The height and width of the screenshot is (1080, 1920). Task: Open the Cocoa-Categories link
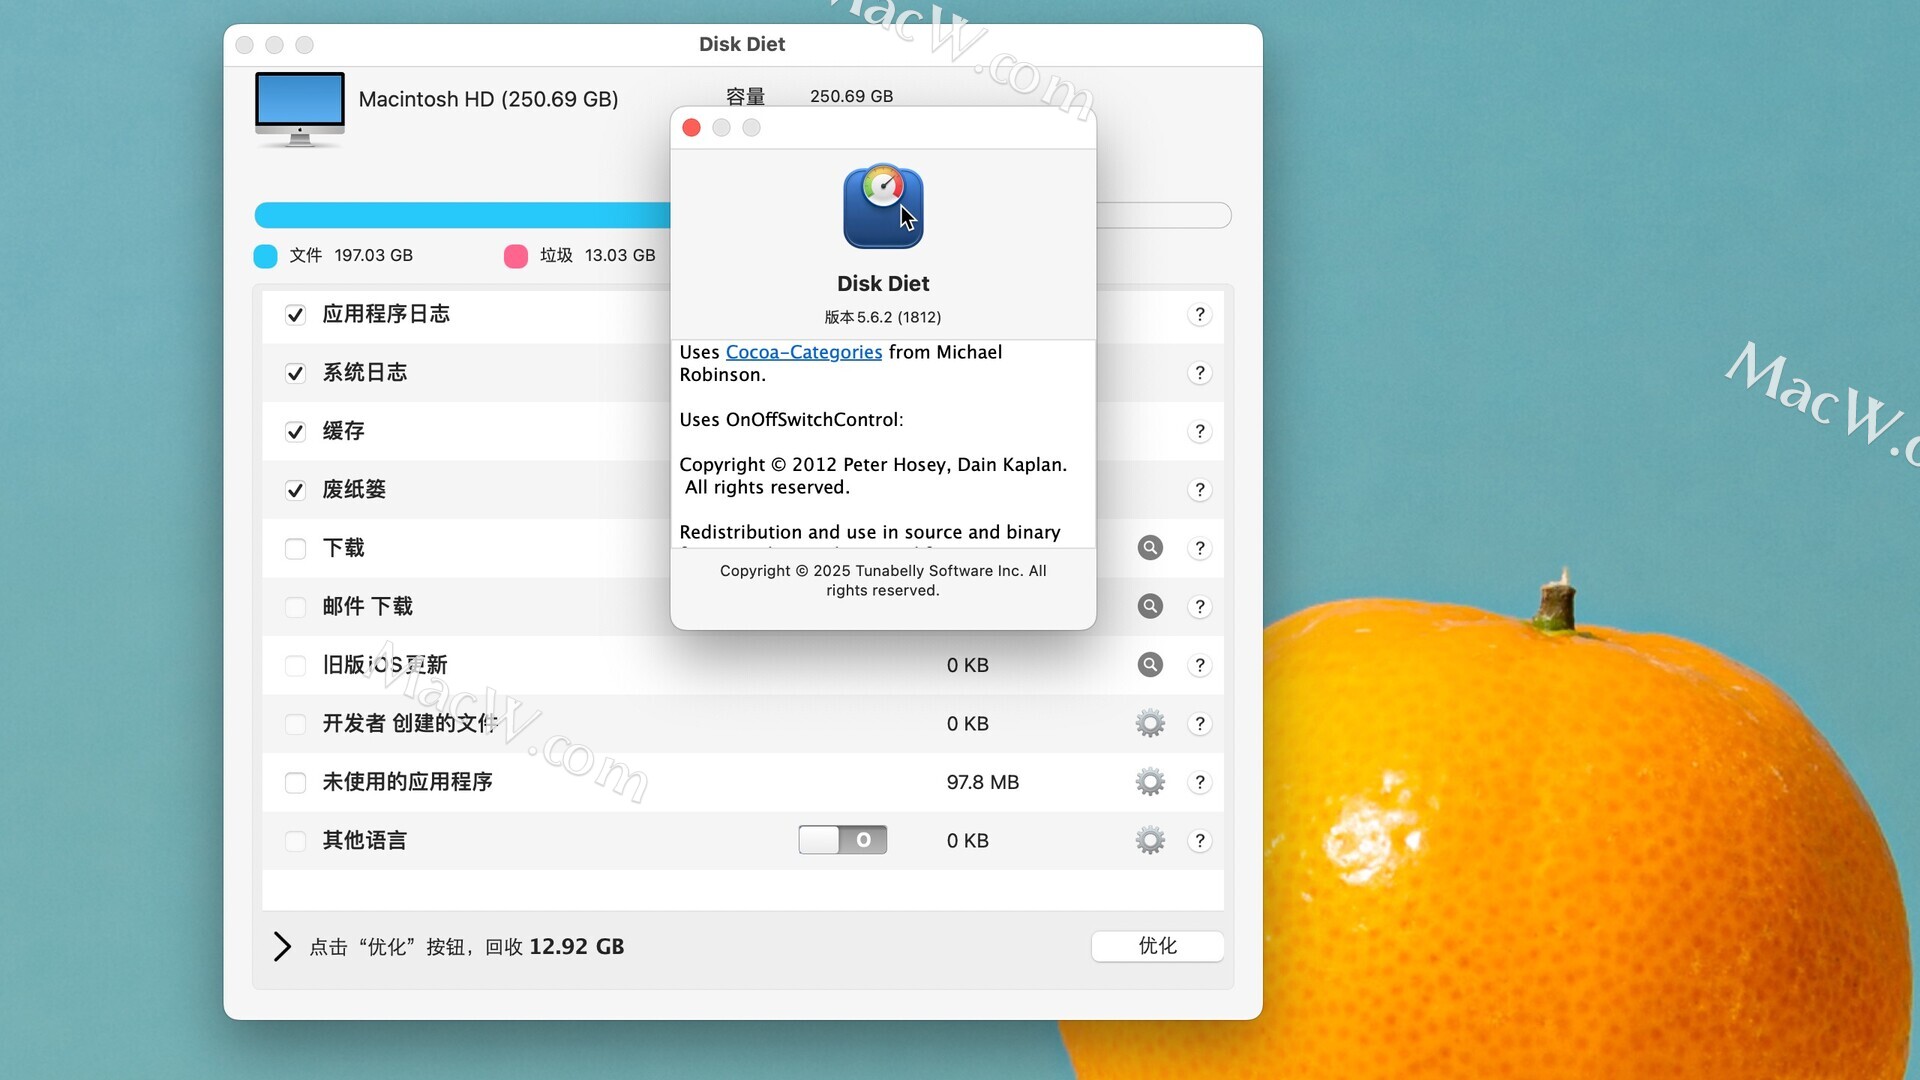click(804, 352)
